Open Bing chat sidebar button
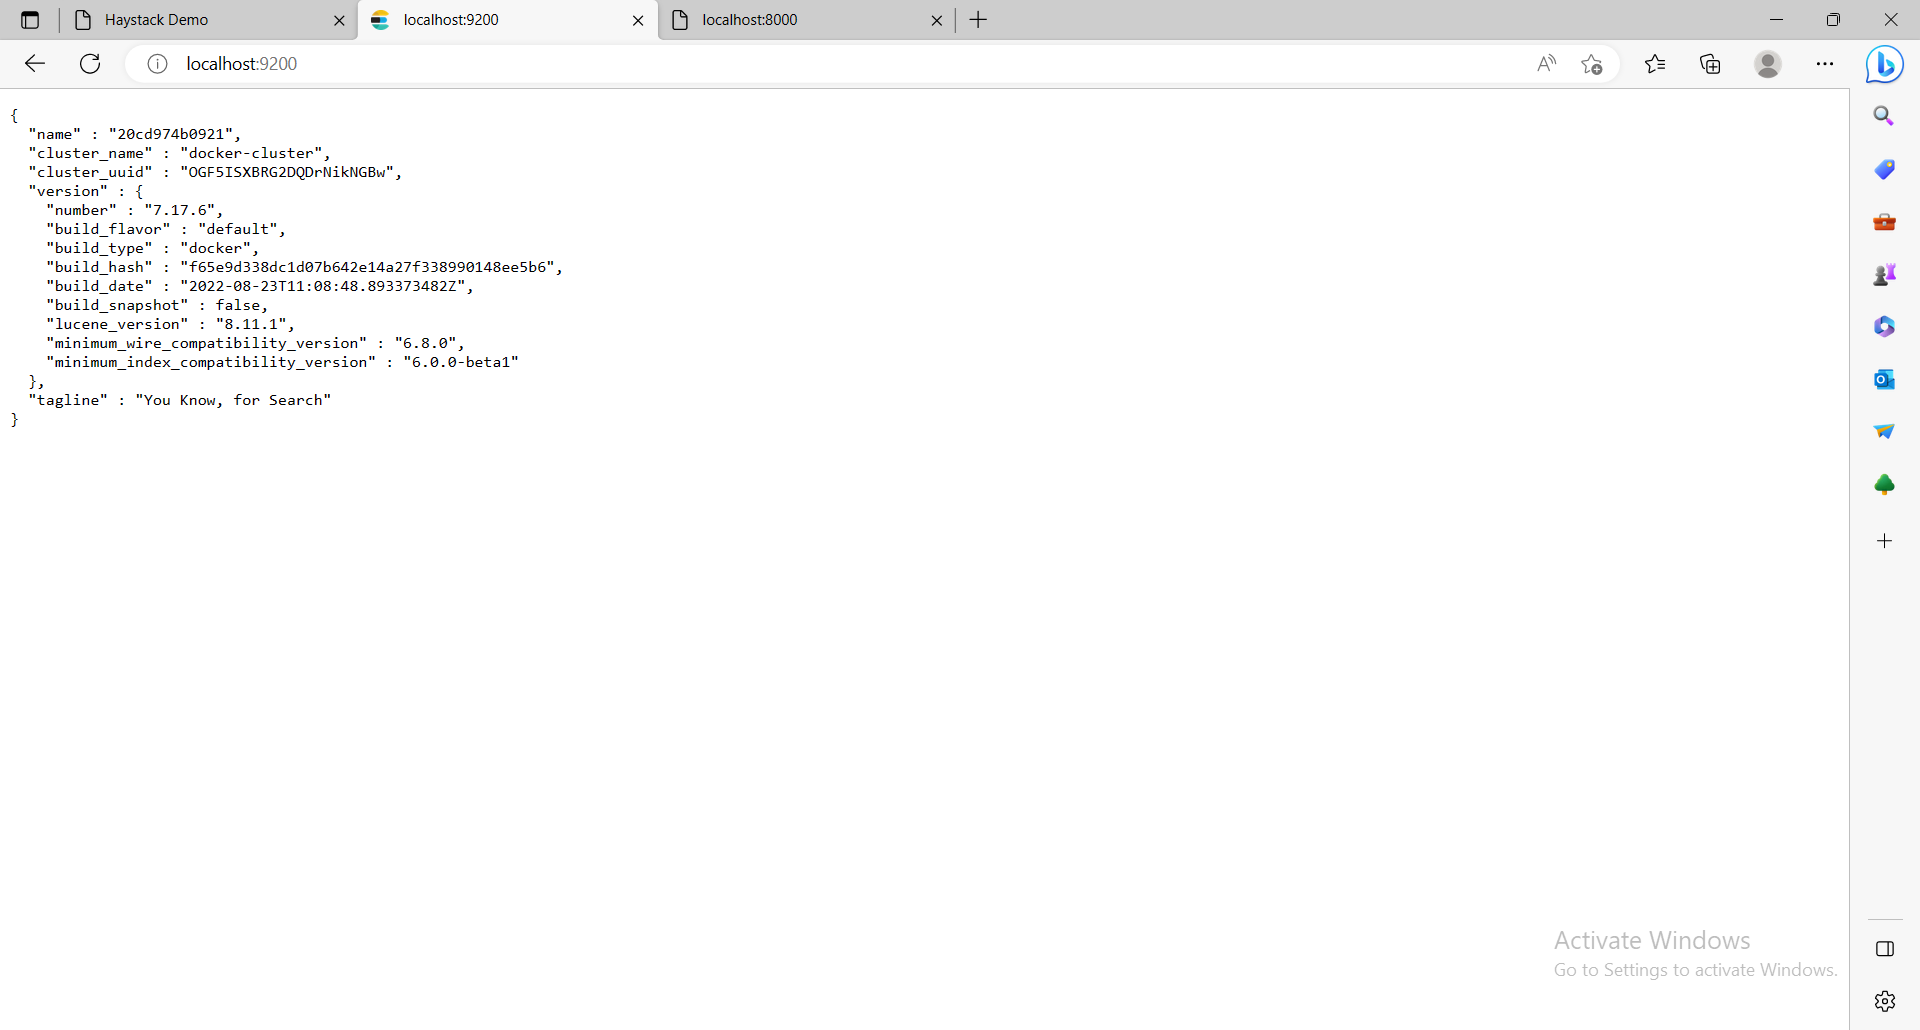 coord(1885,64)
